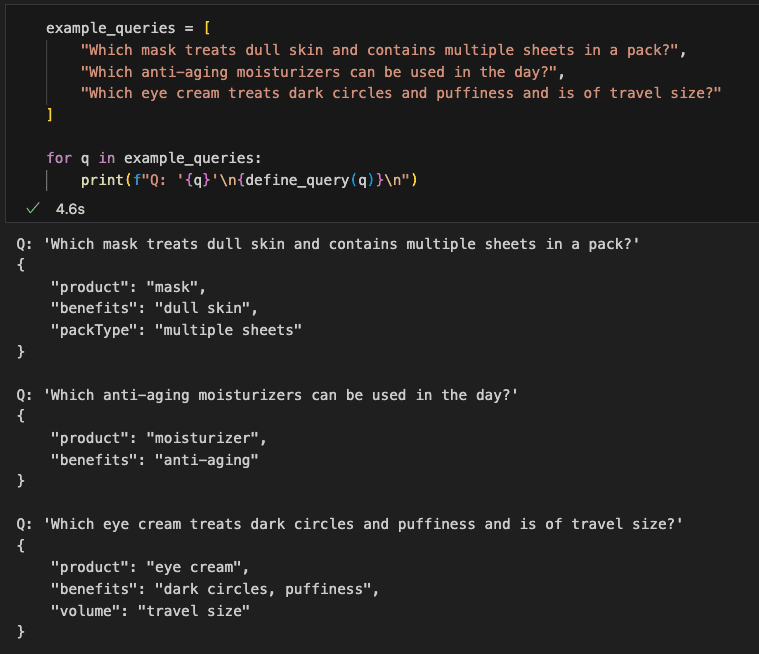Click the second output question about moisturizers
Viewport: 759px width, 654px height.
click(x=267, y=395)
